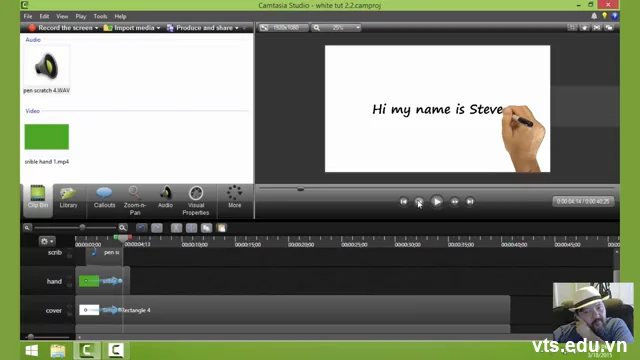The image size is (640, 360).
Task: Select the srible hand 1.mp4 video thumbnail
Action: click(x=47, y=137)
